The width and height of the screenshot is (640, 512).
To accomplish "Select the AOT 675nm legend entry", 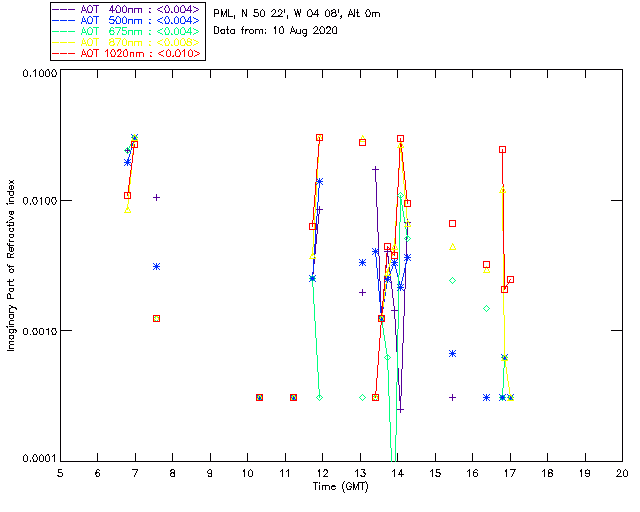I will pyautogui.click(x=127, y=31).
